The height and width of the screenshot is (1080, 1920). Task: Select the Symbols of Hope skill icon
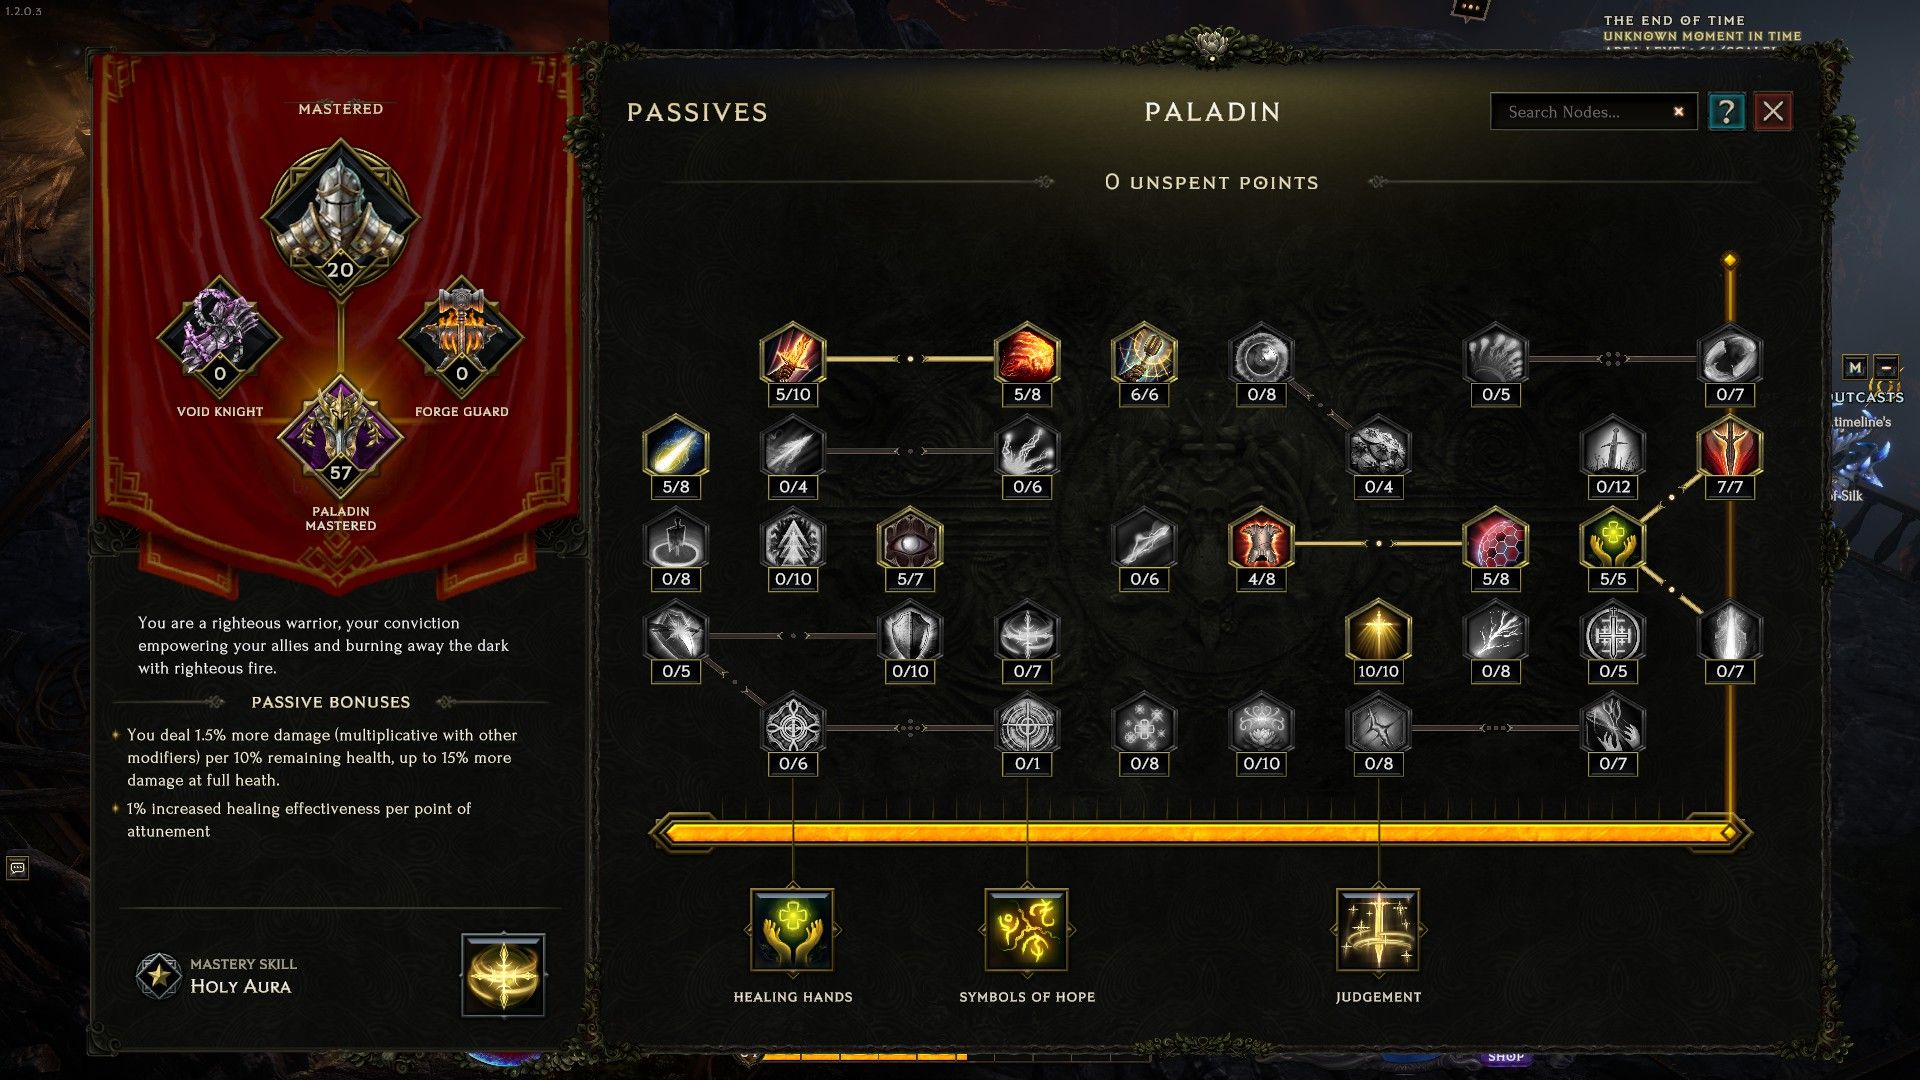(1026, 930)
